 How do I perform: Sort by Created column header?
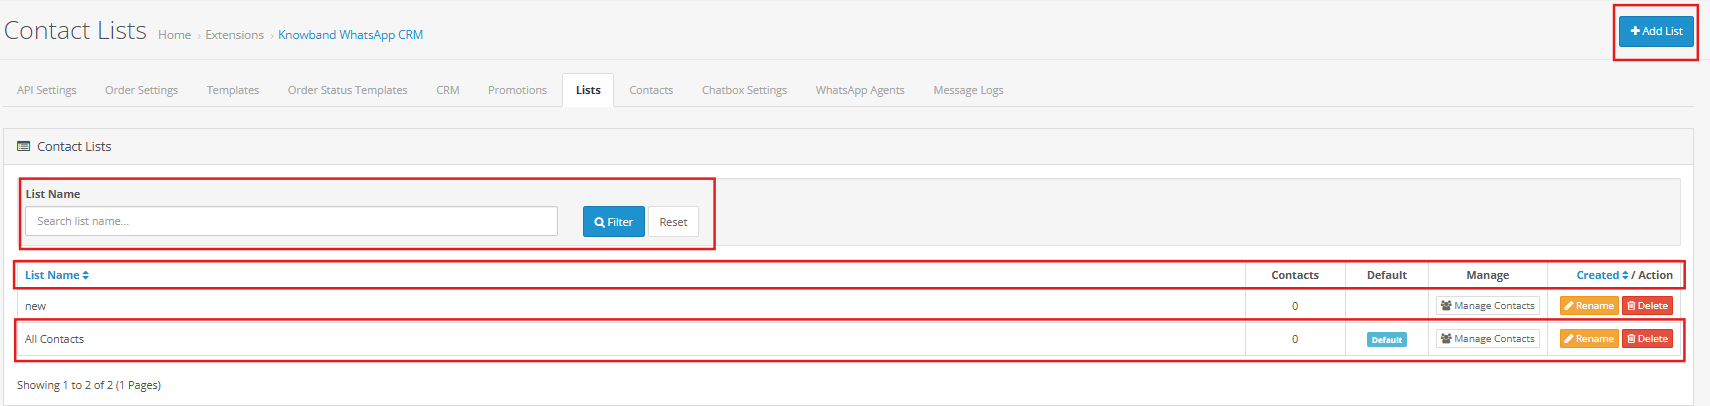tap(1602, 275)
